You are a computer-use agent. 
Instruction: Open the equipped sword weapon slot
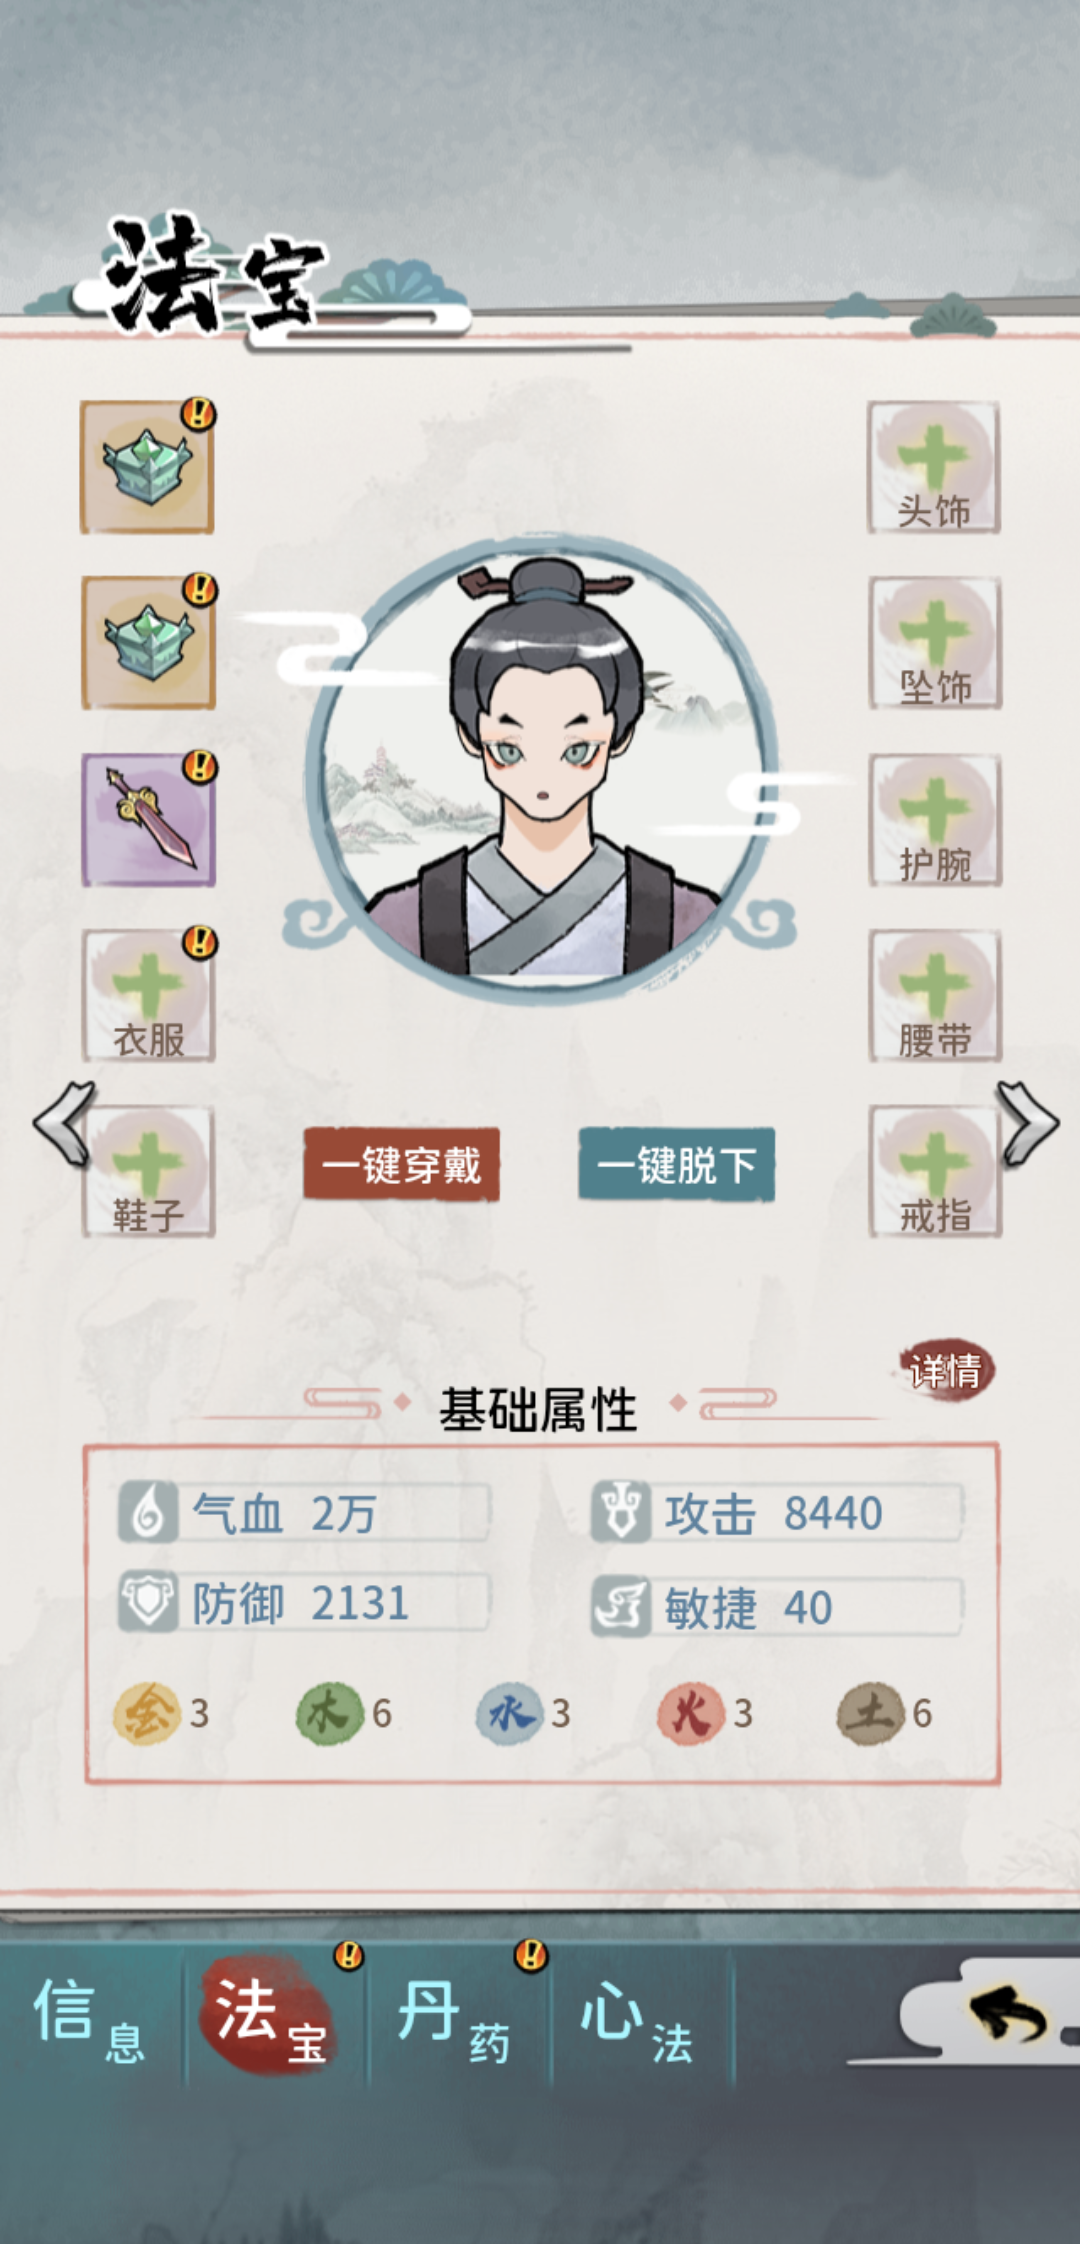(148, 820)
